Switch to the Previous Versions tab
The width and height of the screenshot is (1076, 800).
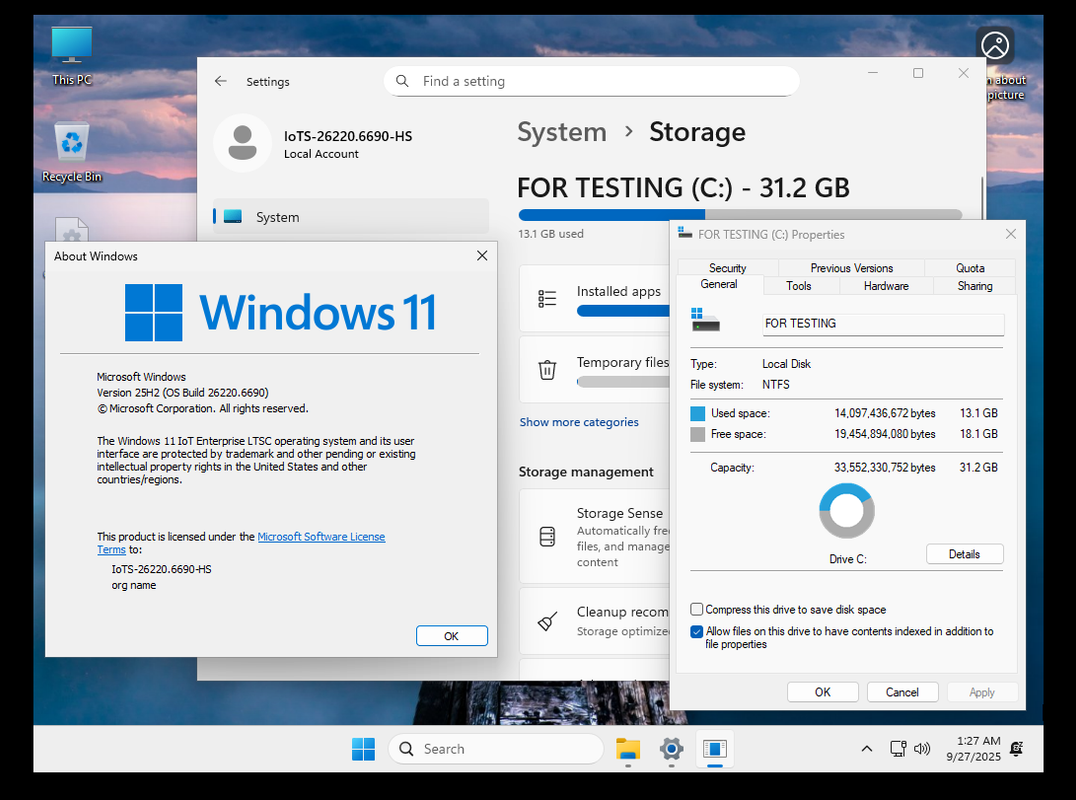tap(852, 268)
